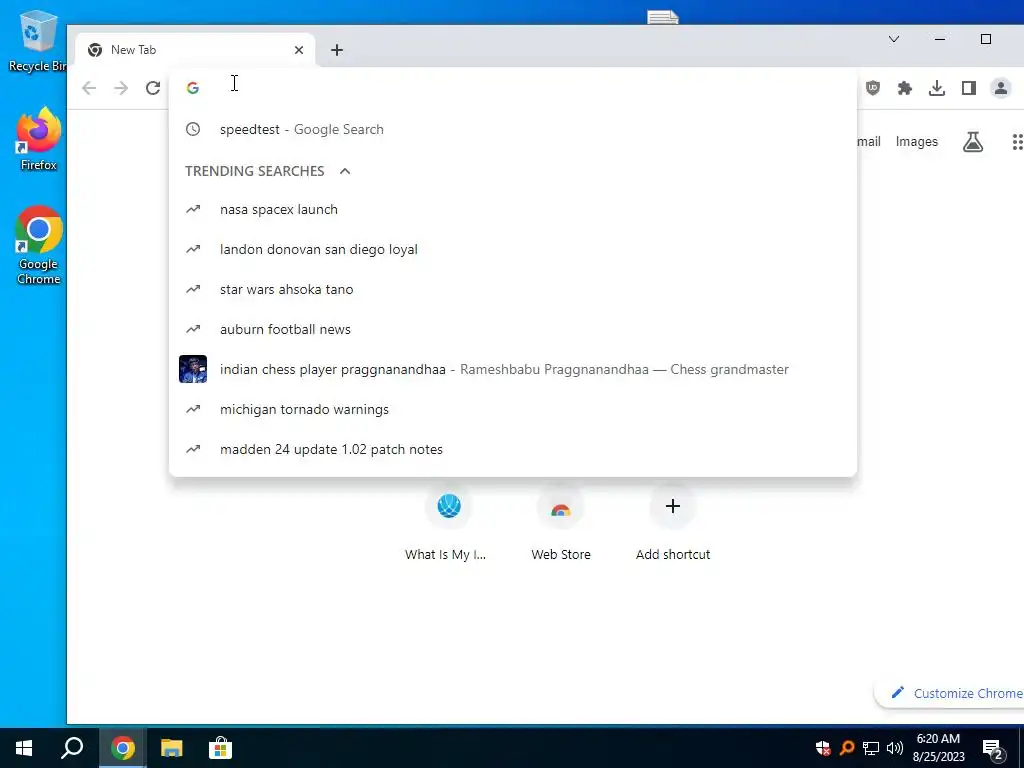Choose auburn football news suggestion
1024x768 pixels.
513,329
